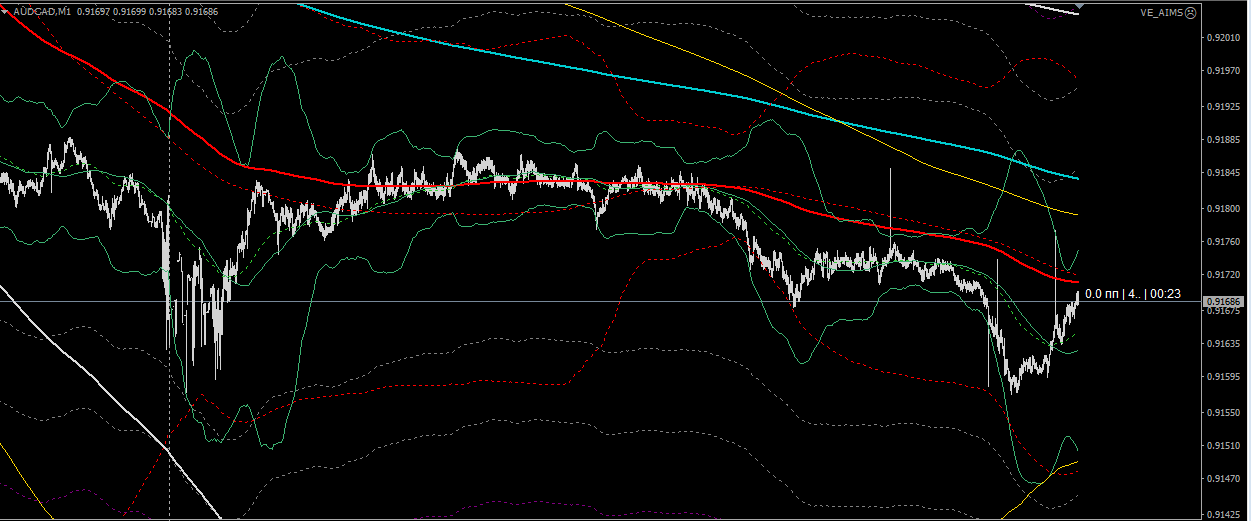This screenshot has width=1251, height=521.
Task: Click the current price label 0.91686
Action: pos(1224,301)
